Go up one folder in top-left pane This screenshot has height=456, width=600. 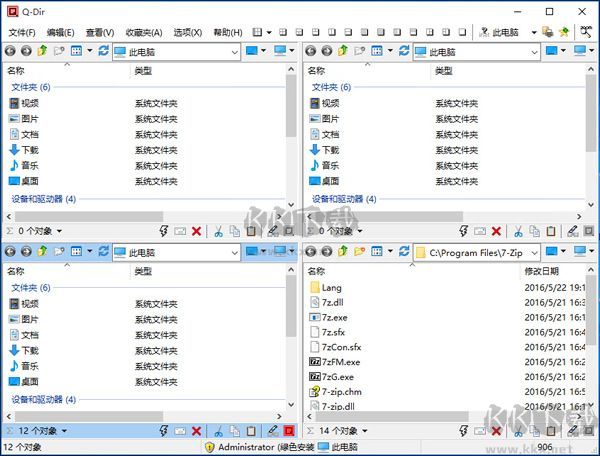pyautogui.click(x=42, y=50)
